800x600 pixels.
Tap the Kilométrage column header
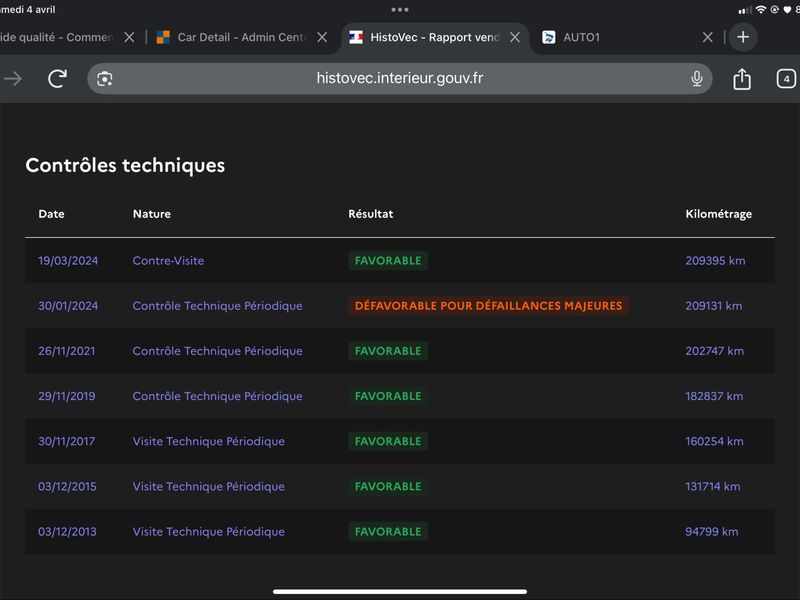tap(718, 214)
